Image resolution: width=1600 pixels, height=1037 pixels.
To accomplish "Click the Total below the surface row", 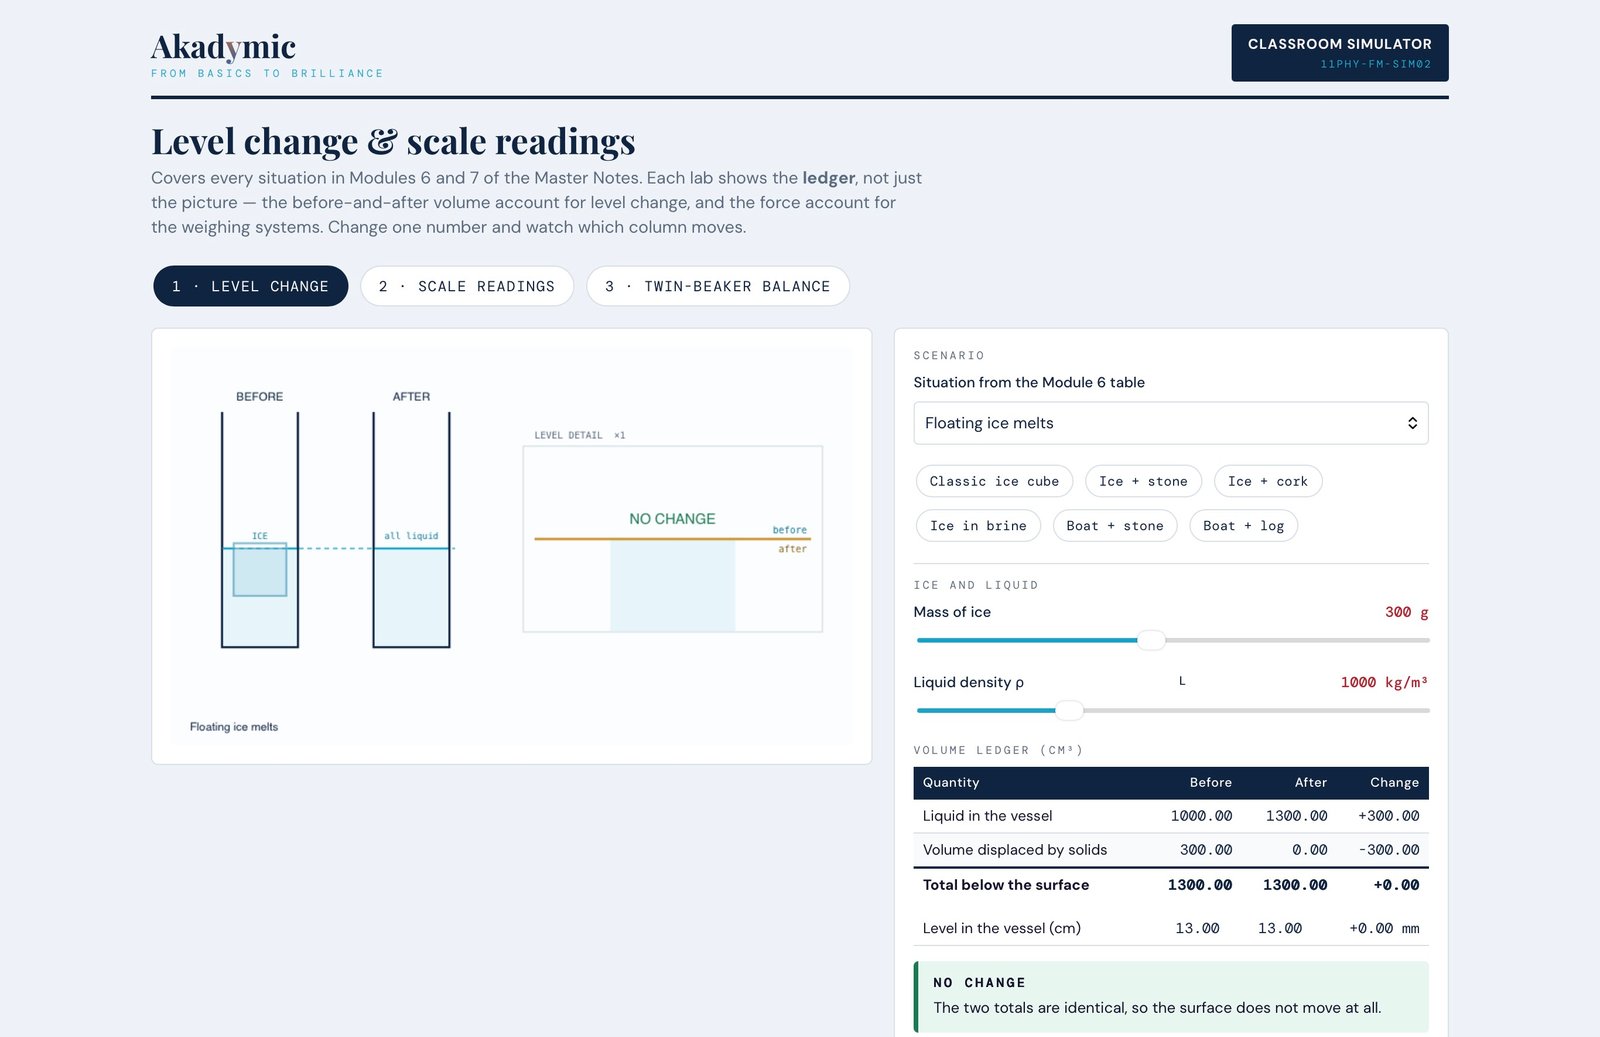I will click(x=1171, y=885).
